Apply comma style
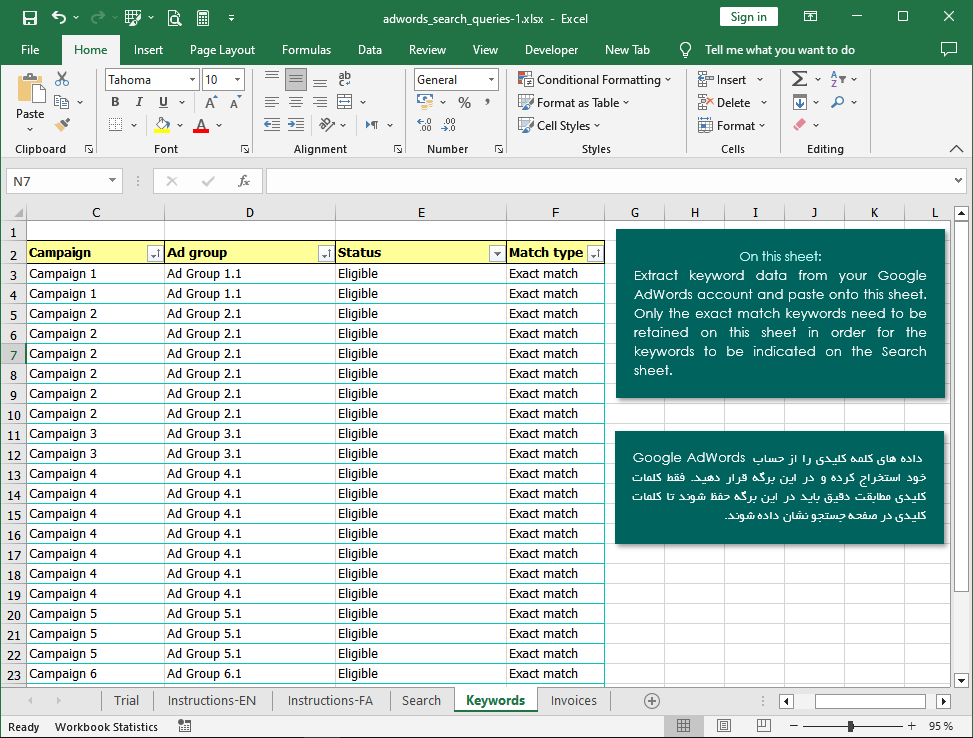The image size is (973, 738). (488, 102)
